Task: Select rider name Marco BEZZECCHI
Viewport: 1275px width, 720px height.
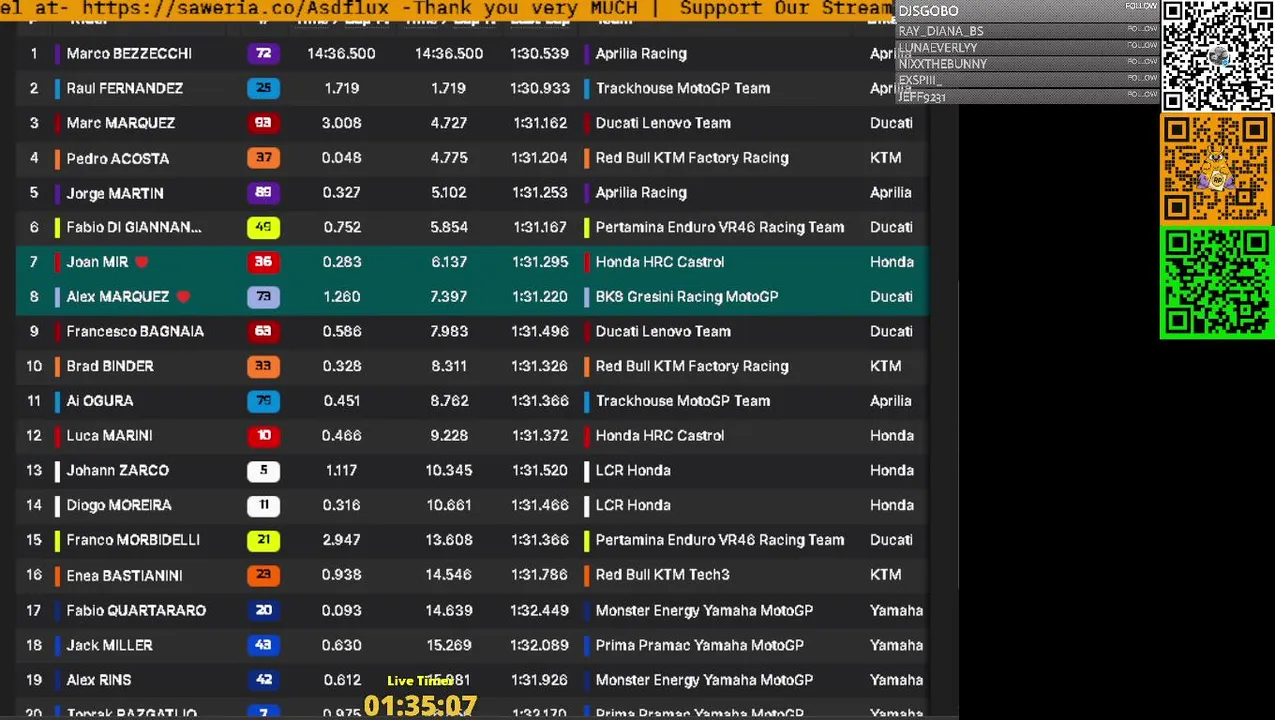Action: [129, 53]
